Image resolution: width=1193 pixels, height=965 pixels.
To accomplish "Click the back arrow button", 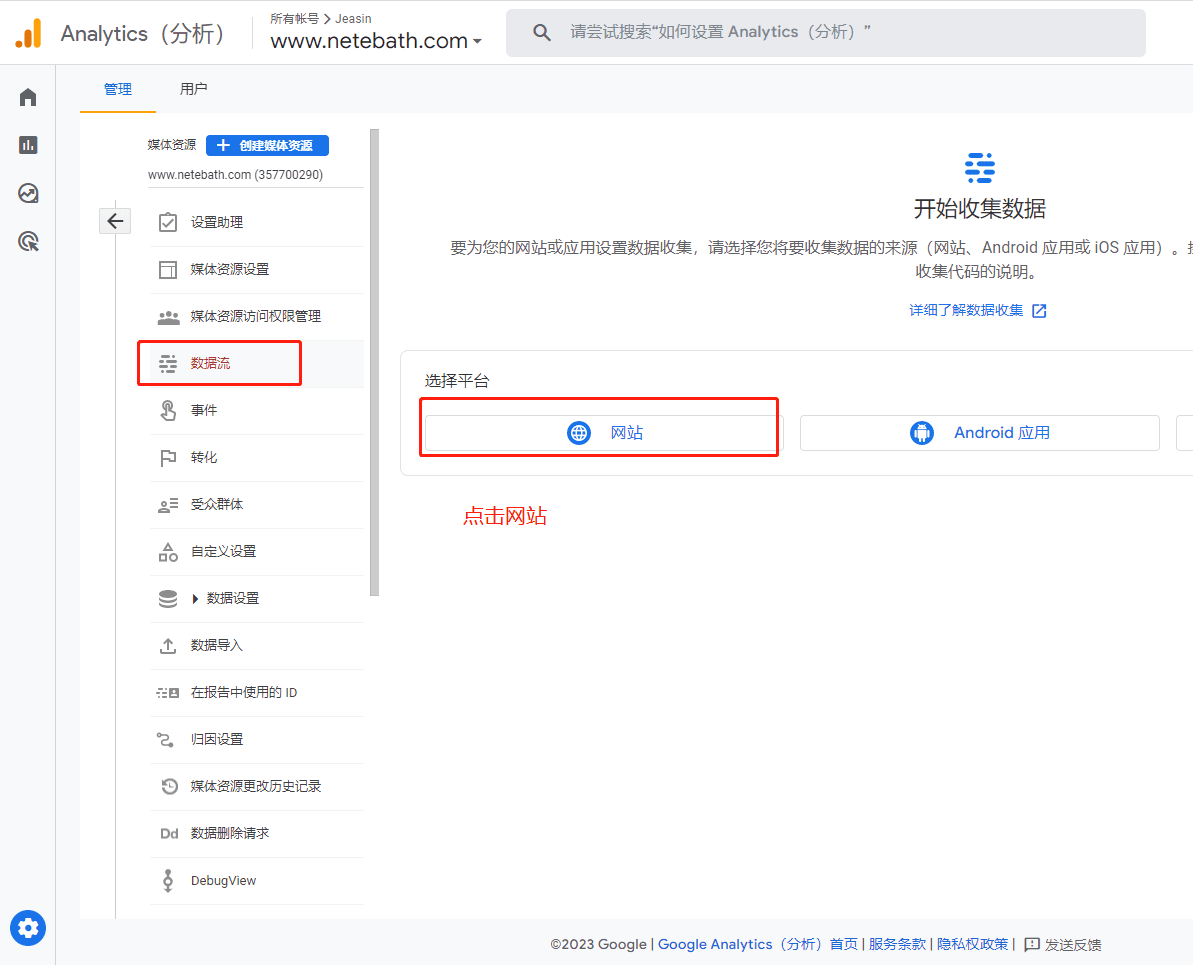I will [115, 221].
